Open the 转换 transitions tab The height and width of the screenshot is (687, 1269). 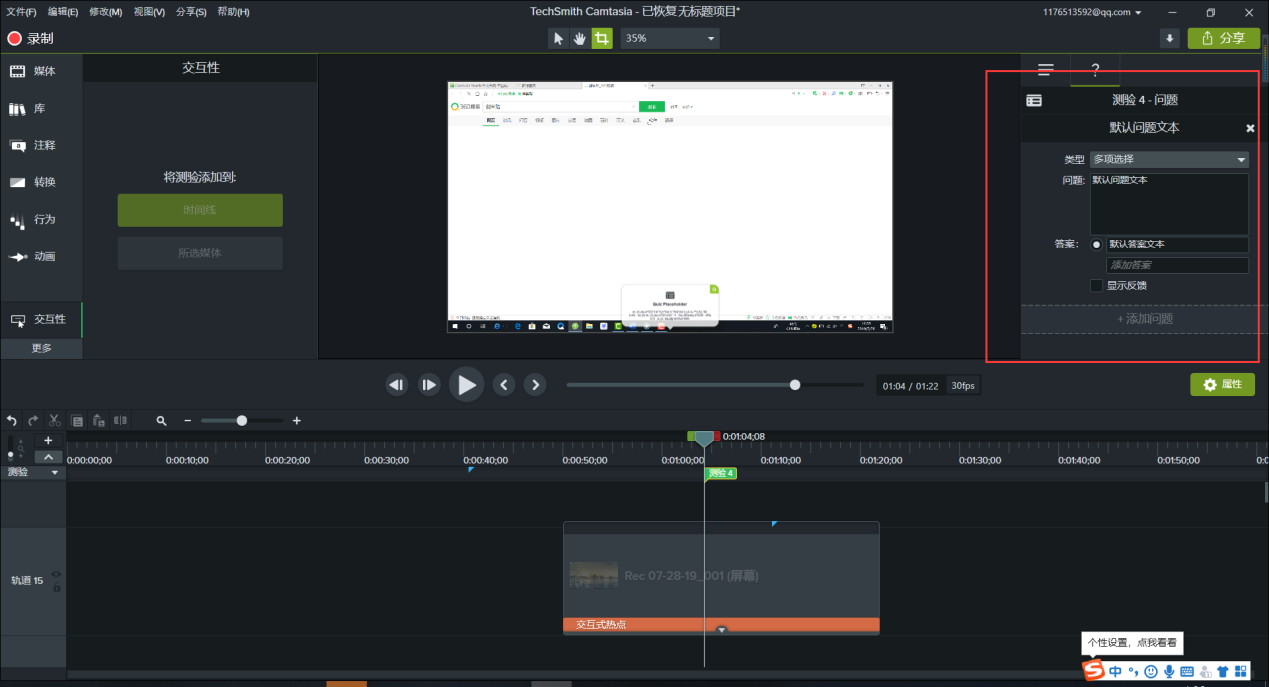[x=41, y=182]
